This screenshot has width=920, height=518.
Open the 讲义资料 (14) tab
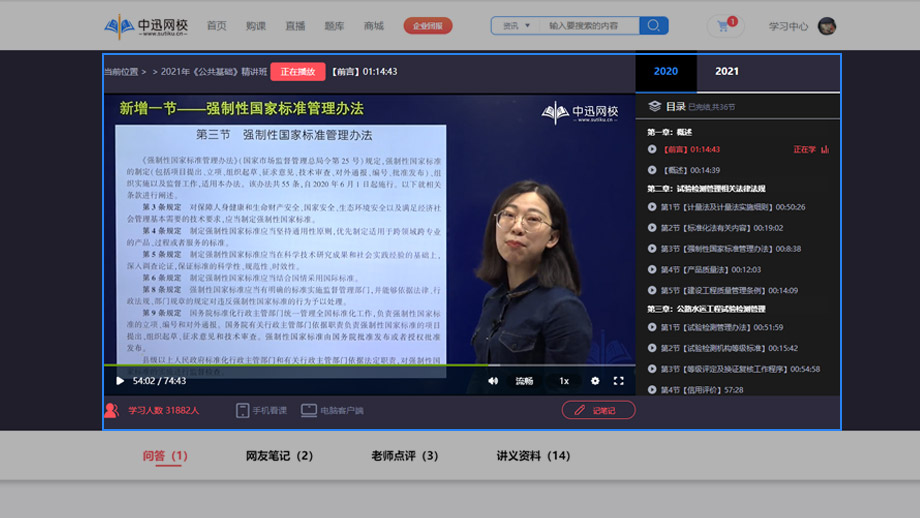pyautogui.click(x=533, y=456)
